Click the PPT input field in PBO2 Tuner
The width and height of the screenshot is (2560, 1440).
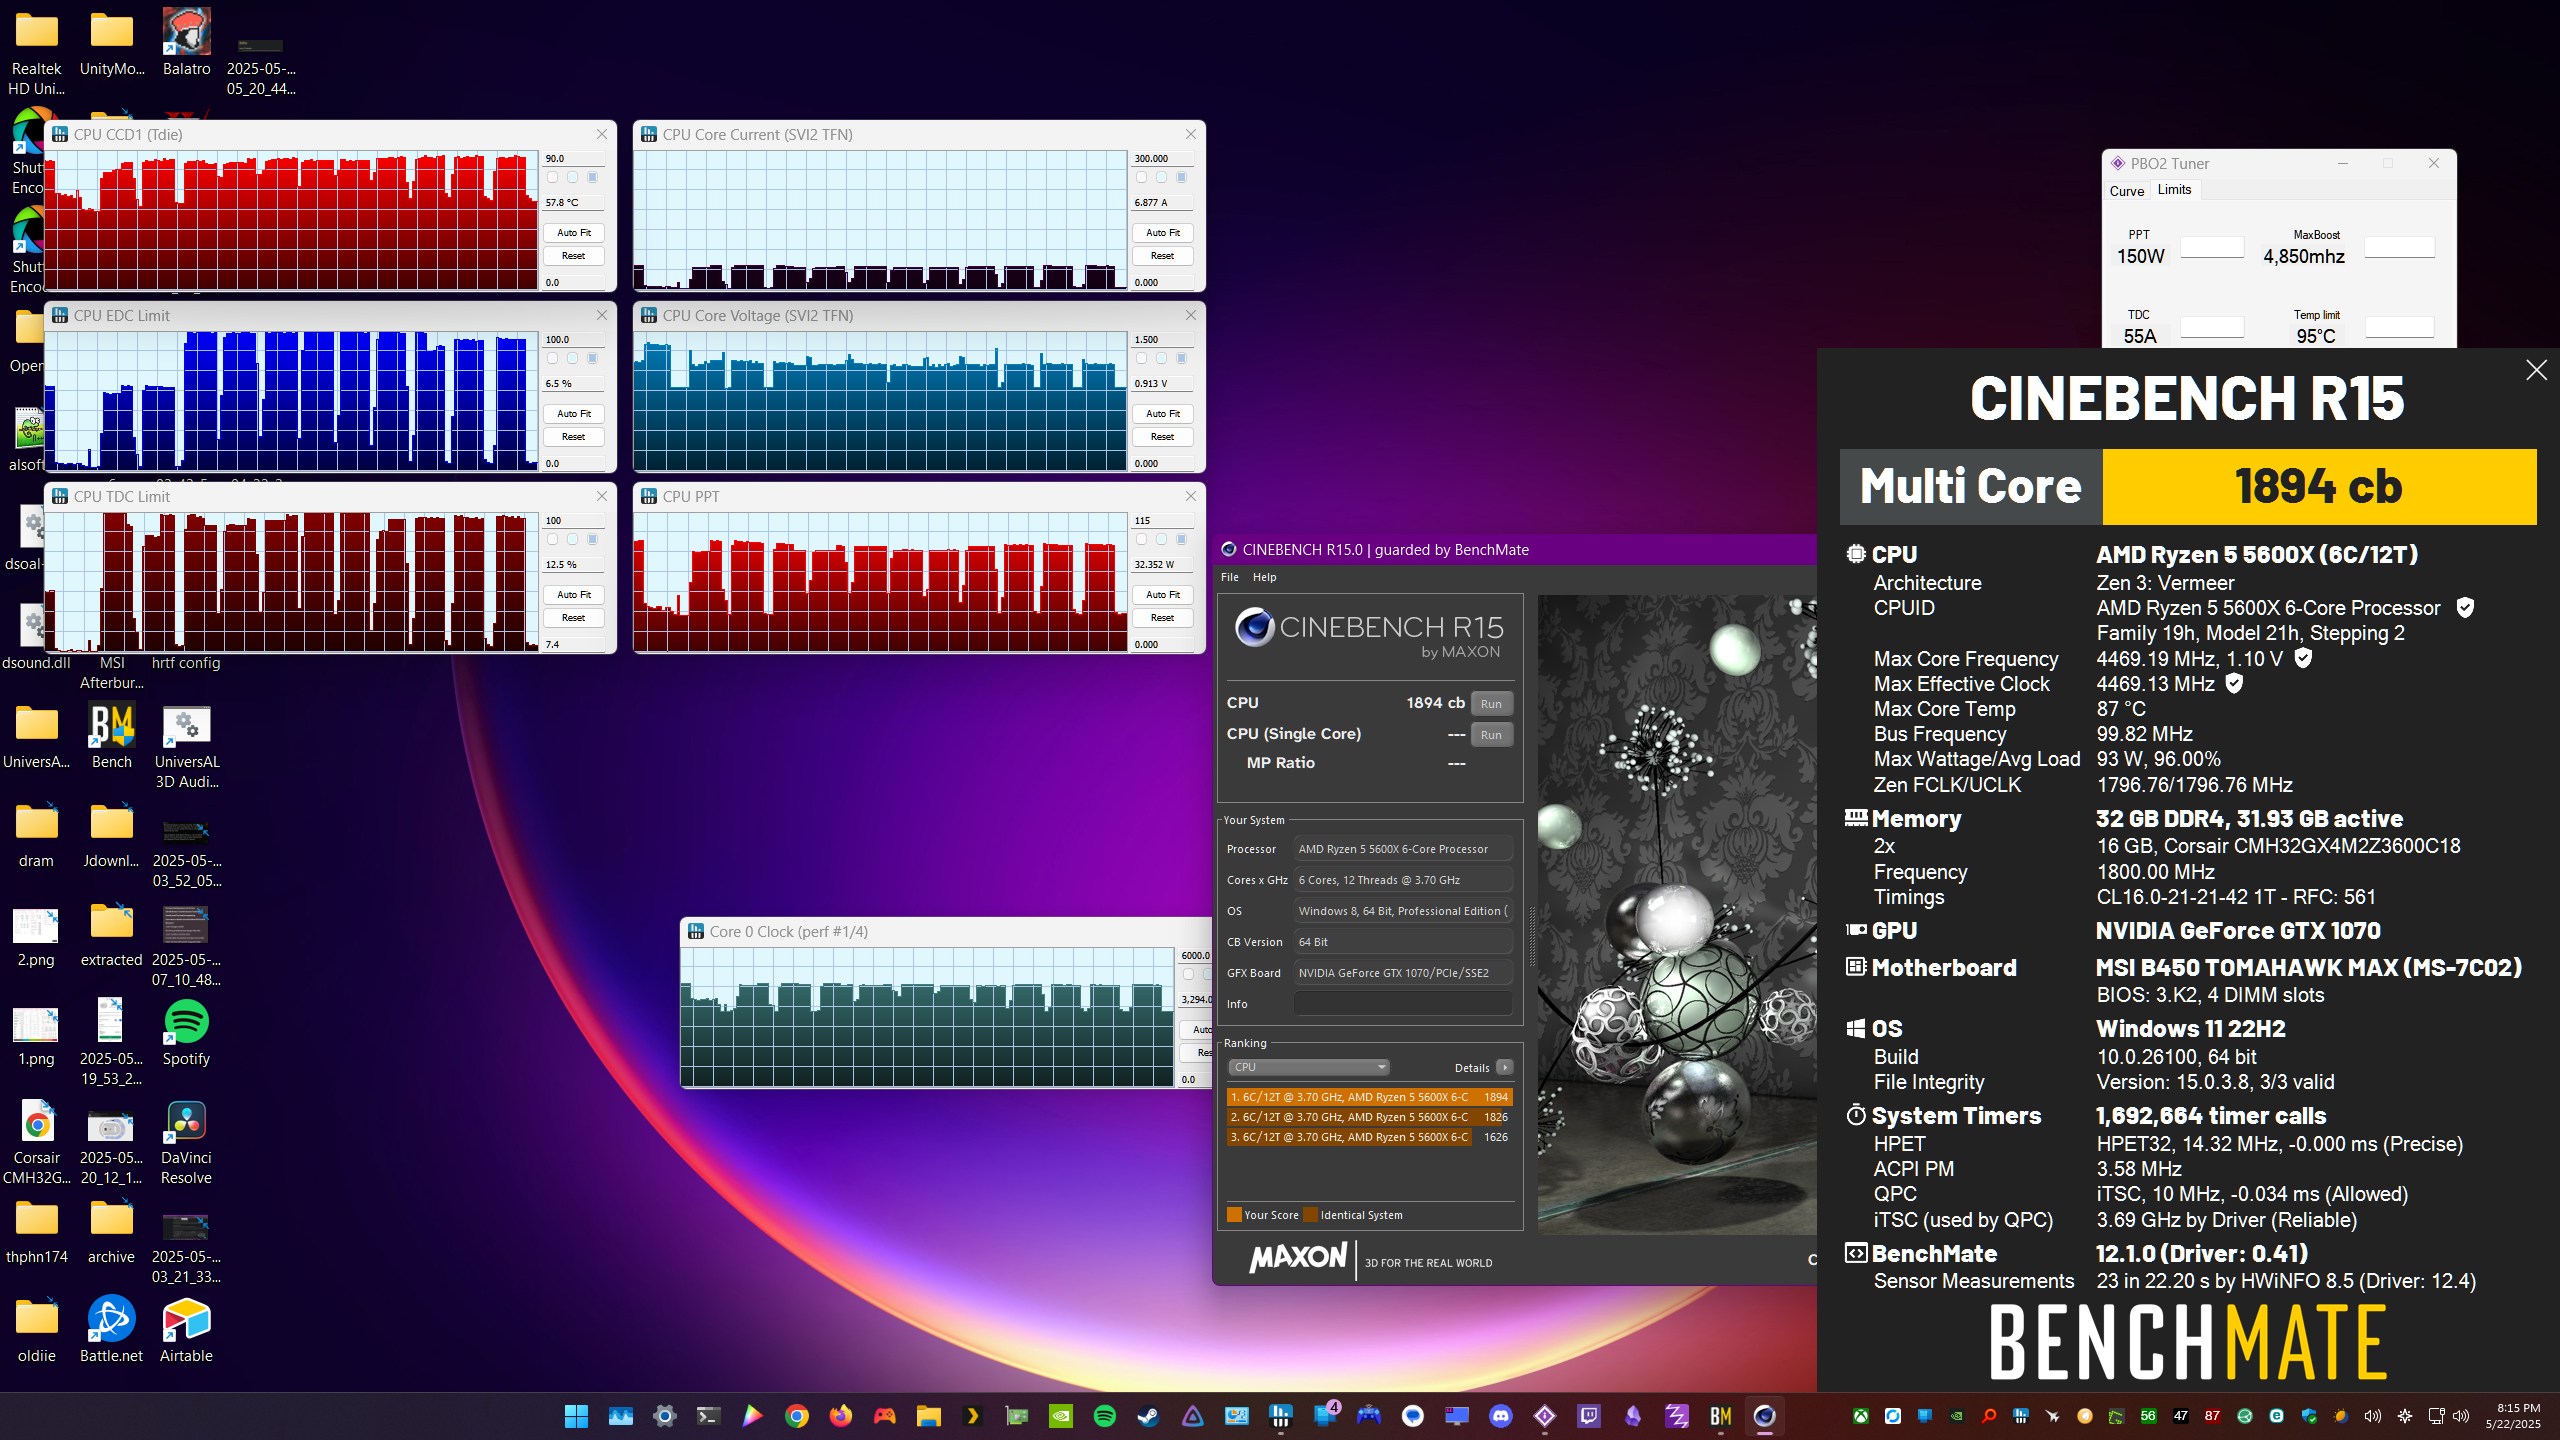[x=2212, y=247]
